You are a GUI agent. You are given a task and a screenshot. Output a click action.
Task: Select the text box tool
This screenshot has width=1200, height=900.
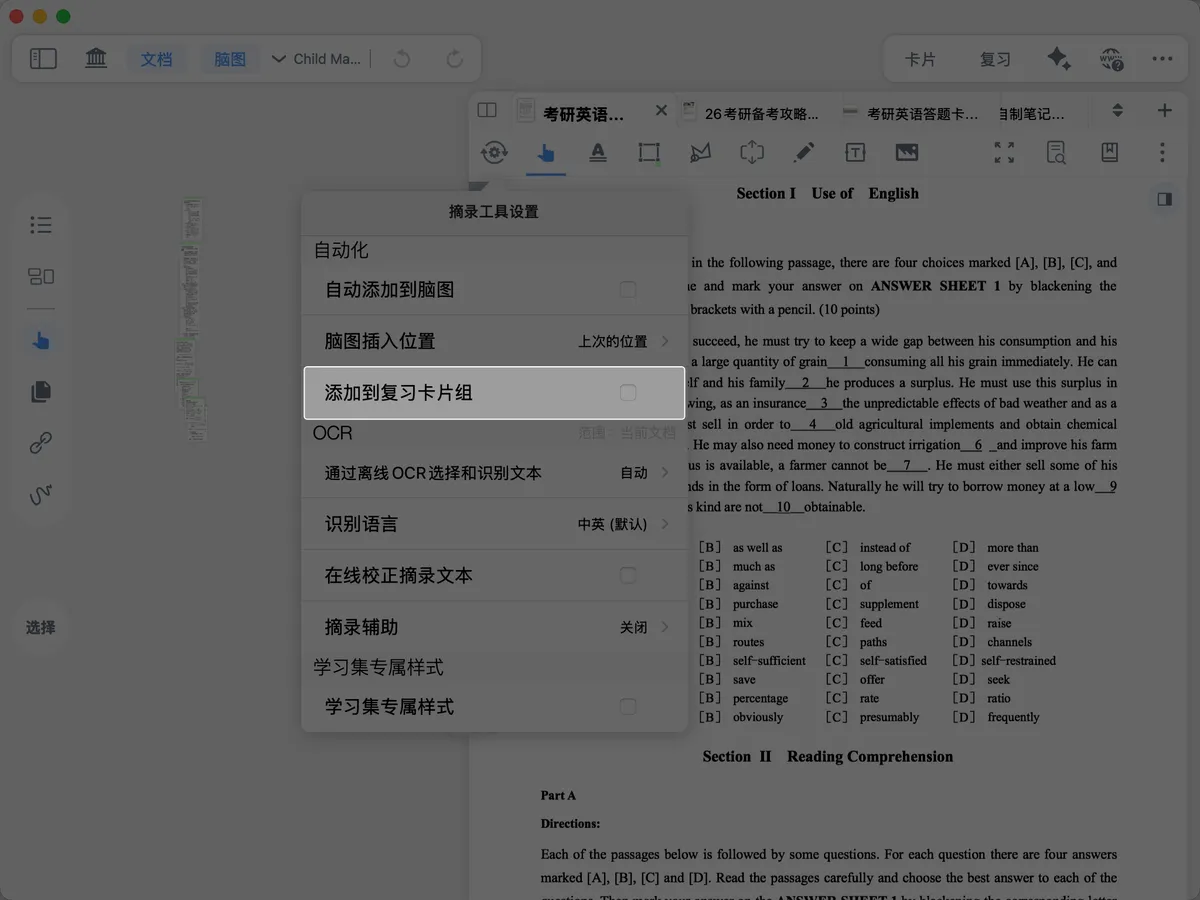pyautogui.click(x=855, y=152)
